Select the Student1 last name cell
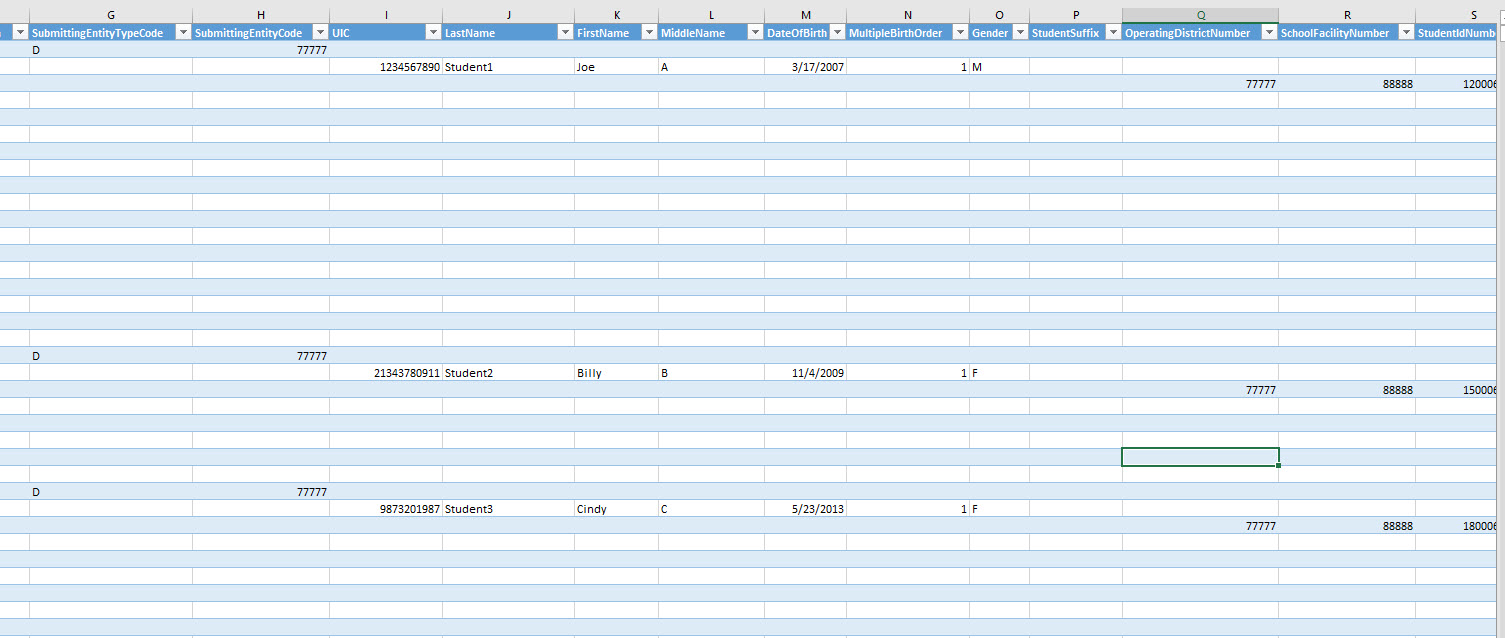The height and width of the screenshot is (638, 1505). [x=508, y=67]
